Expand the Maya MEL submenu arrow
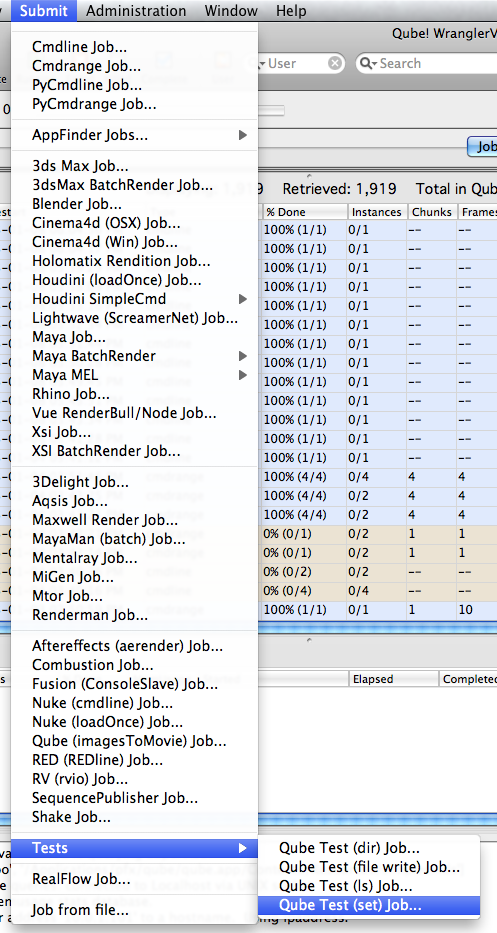Image resolution: width=497 pixels, height=933 pixels. click(242, 375)
